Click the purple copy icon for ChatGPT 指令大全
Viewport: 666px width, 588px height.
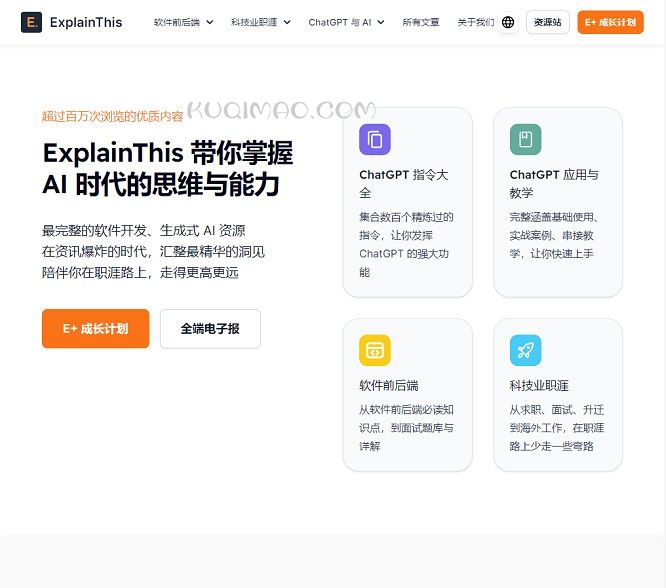point(375,139)
